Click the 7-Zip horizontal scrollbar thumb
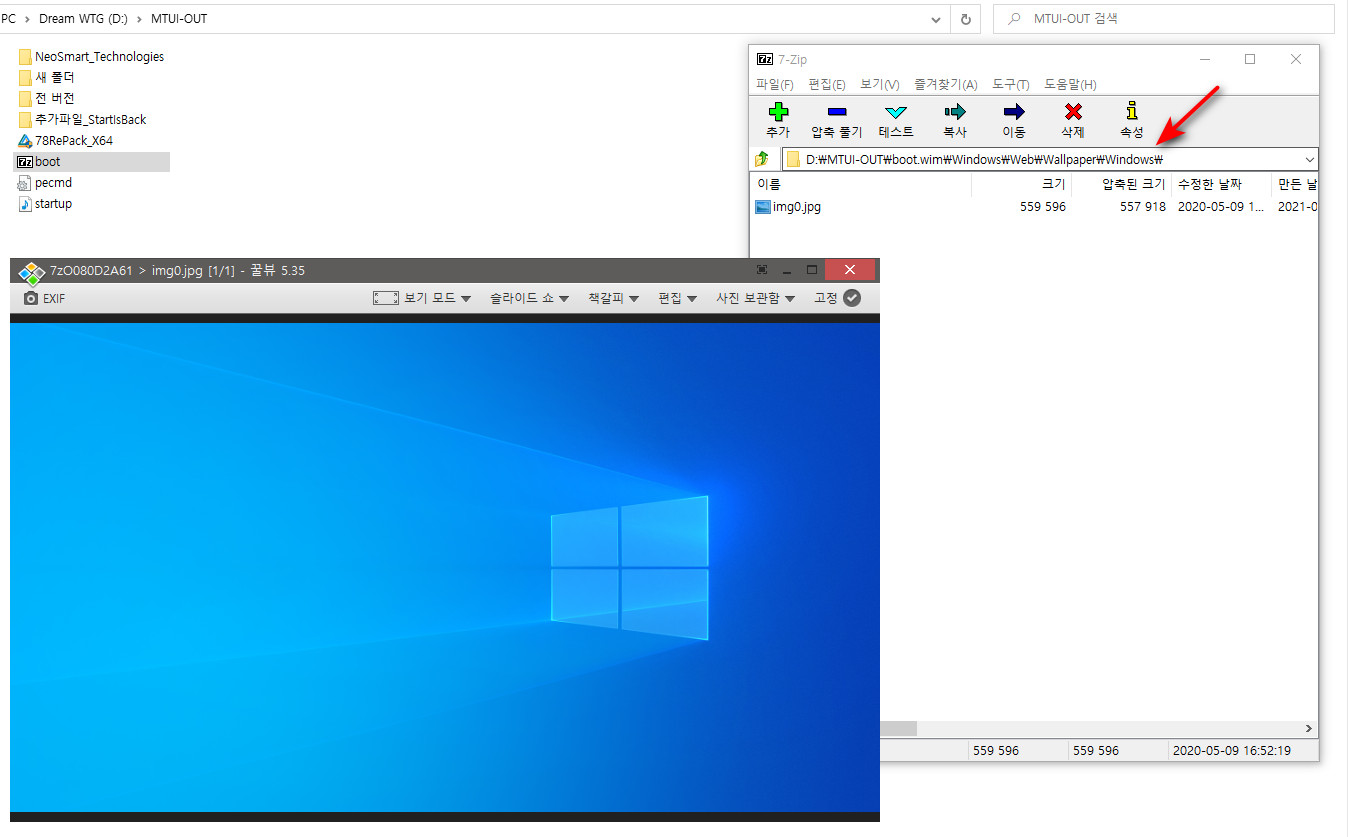This screenshot has height=837, width=1348. [898, 729]
